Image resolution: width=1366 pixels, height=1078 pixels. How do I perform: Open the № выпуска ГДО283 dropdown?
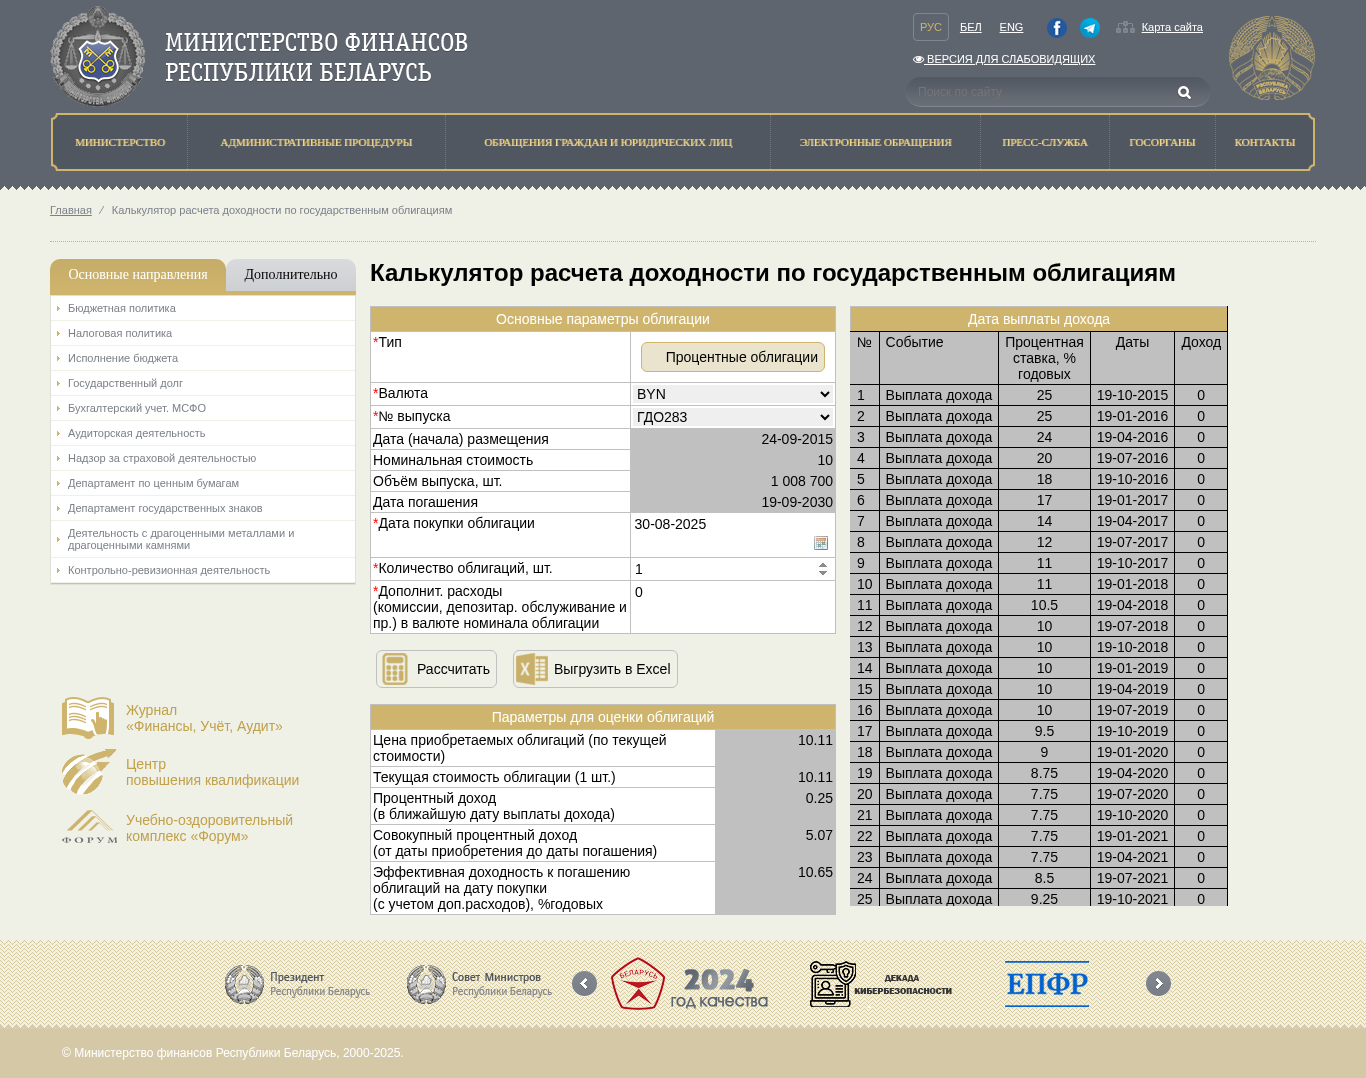(733, 417)
